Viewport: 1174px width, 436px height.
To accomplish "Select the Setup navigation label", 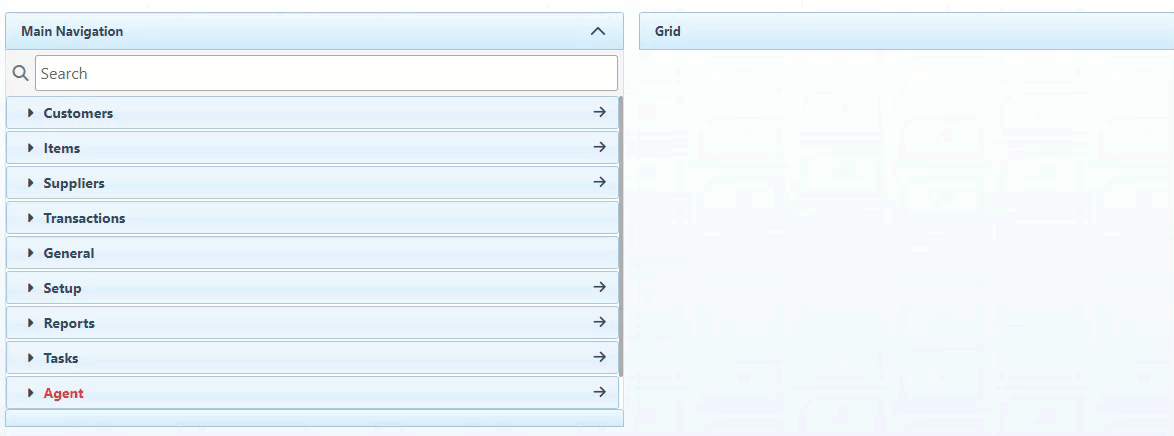I will point(62,288).
